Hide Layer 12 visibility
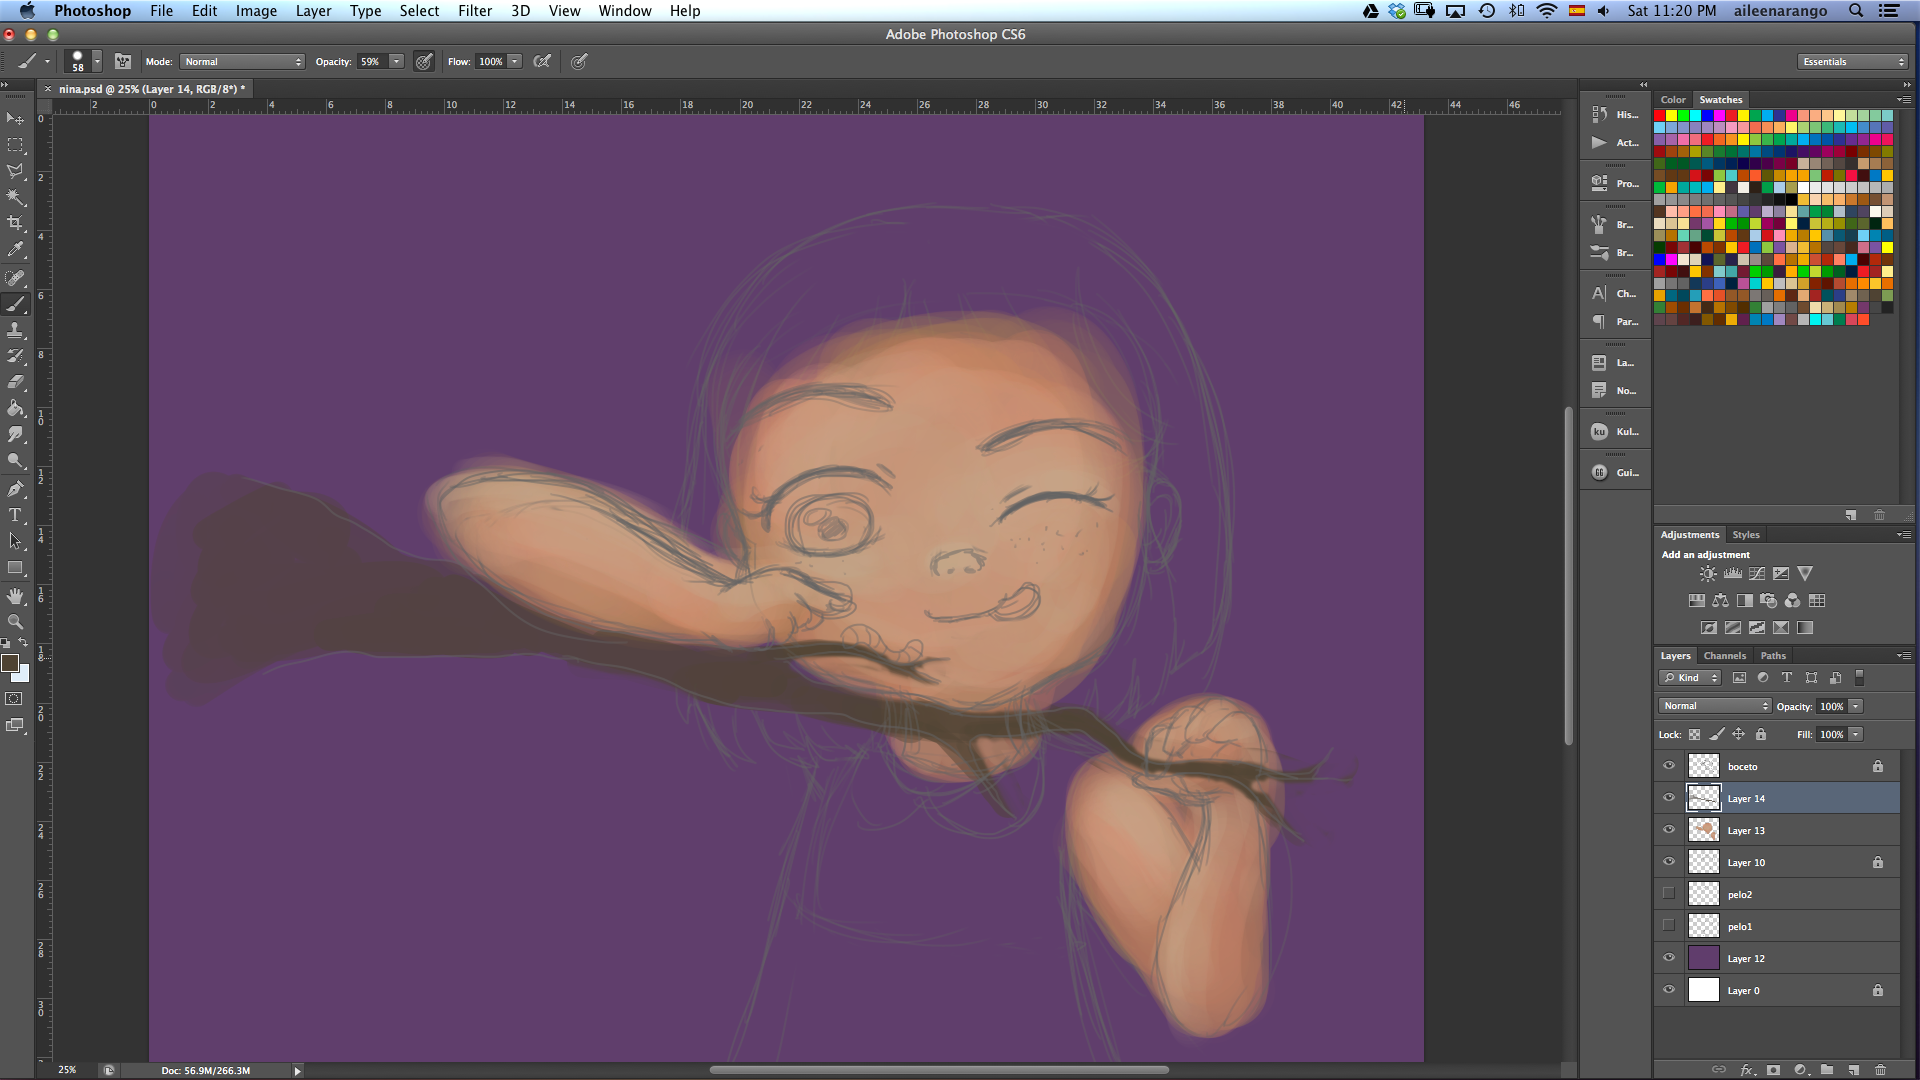 click(1668, 958)
